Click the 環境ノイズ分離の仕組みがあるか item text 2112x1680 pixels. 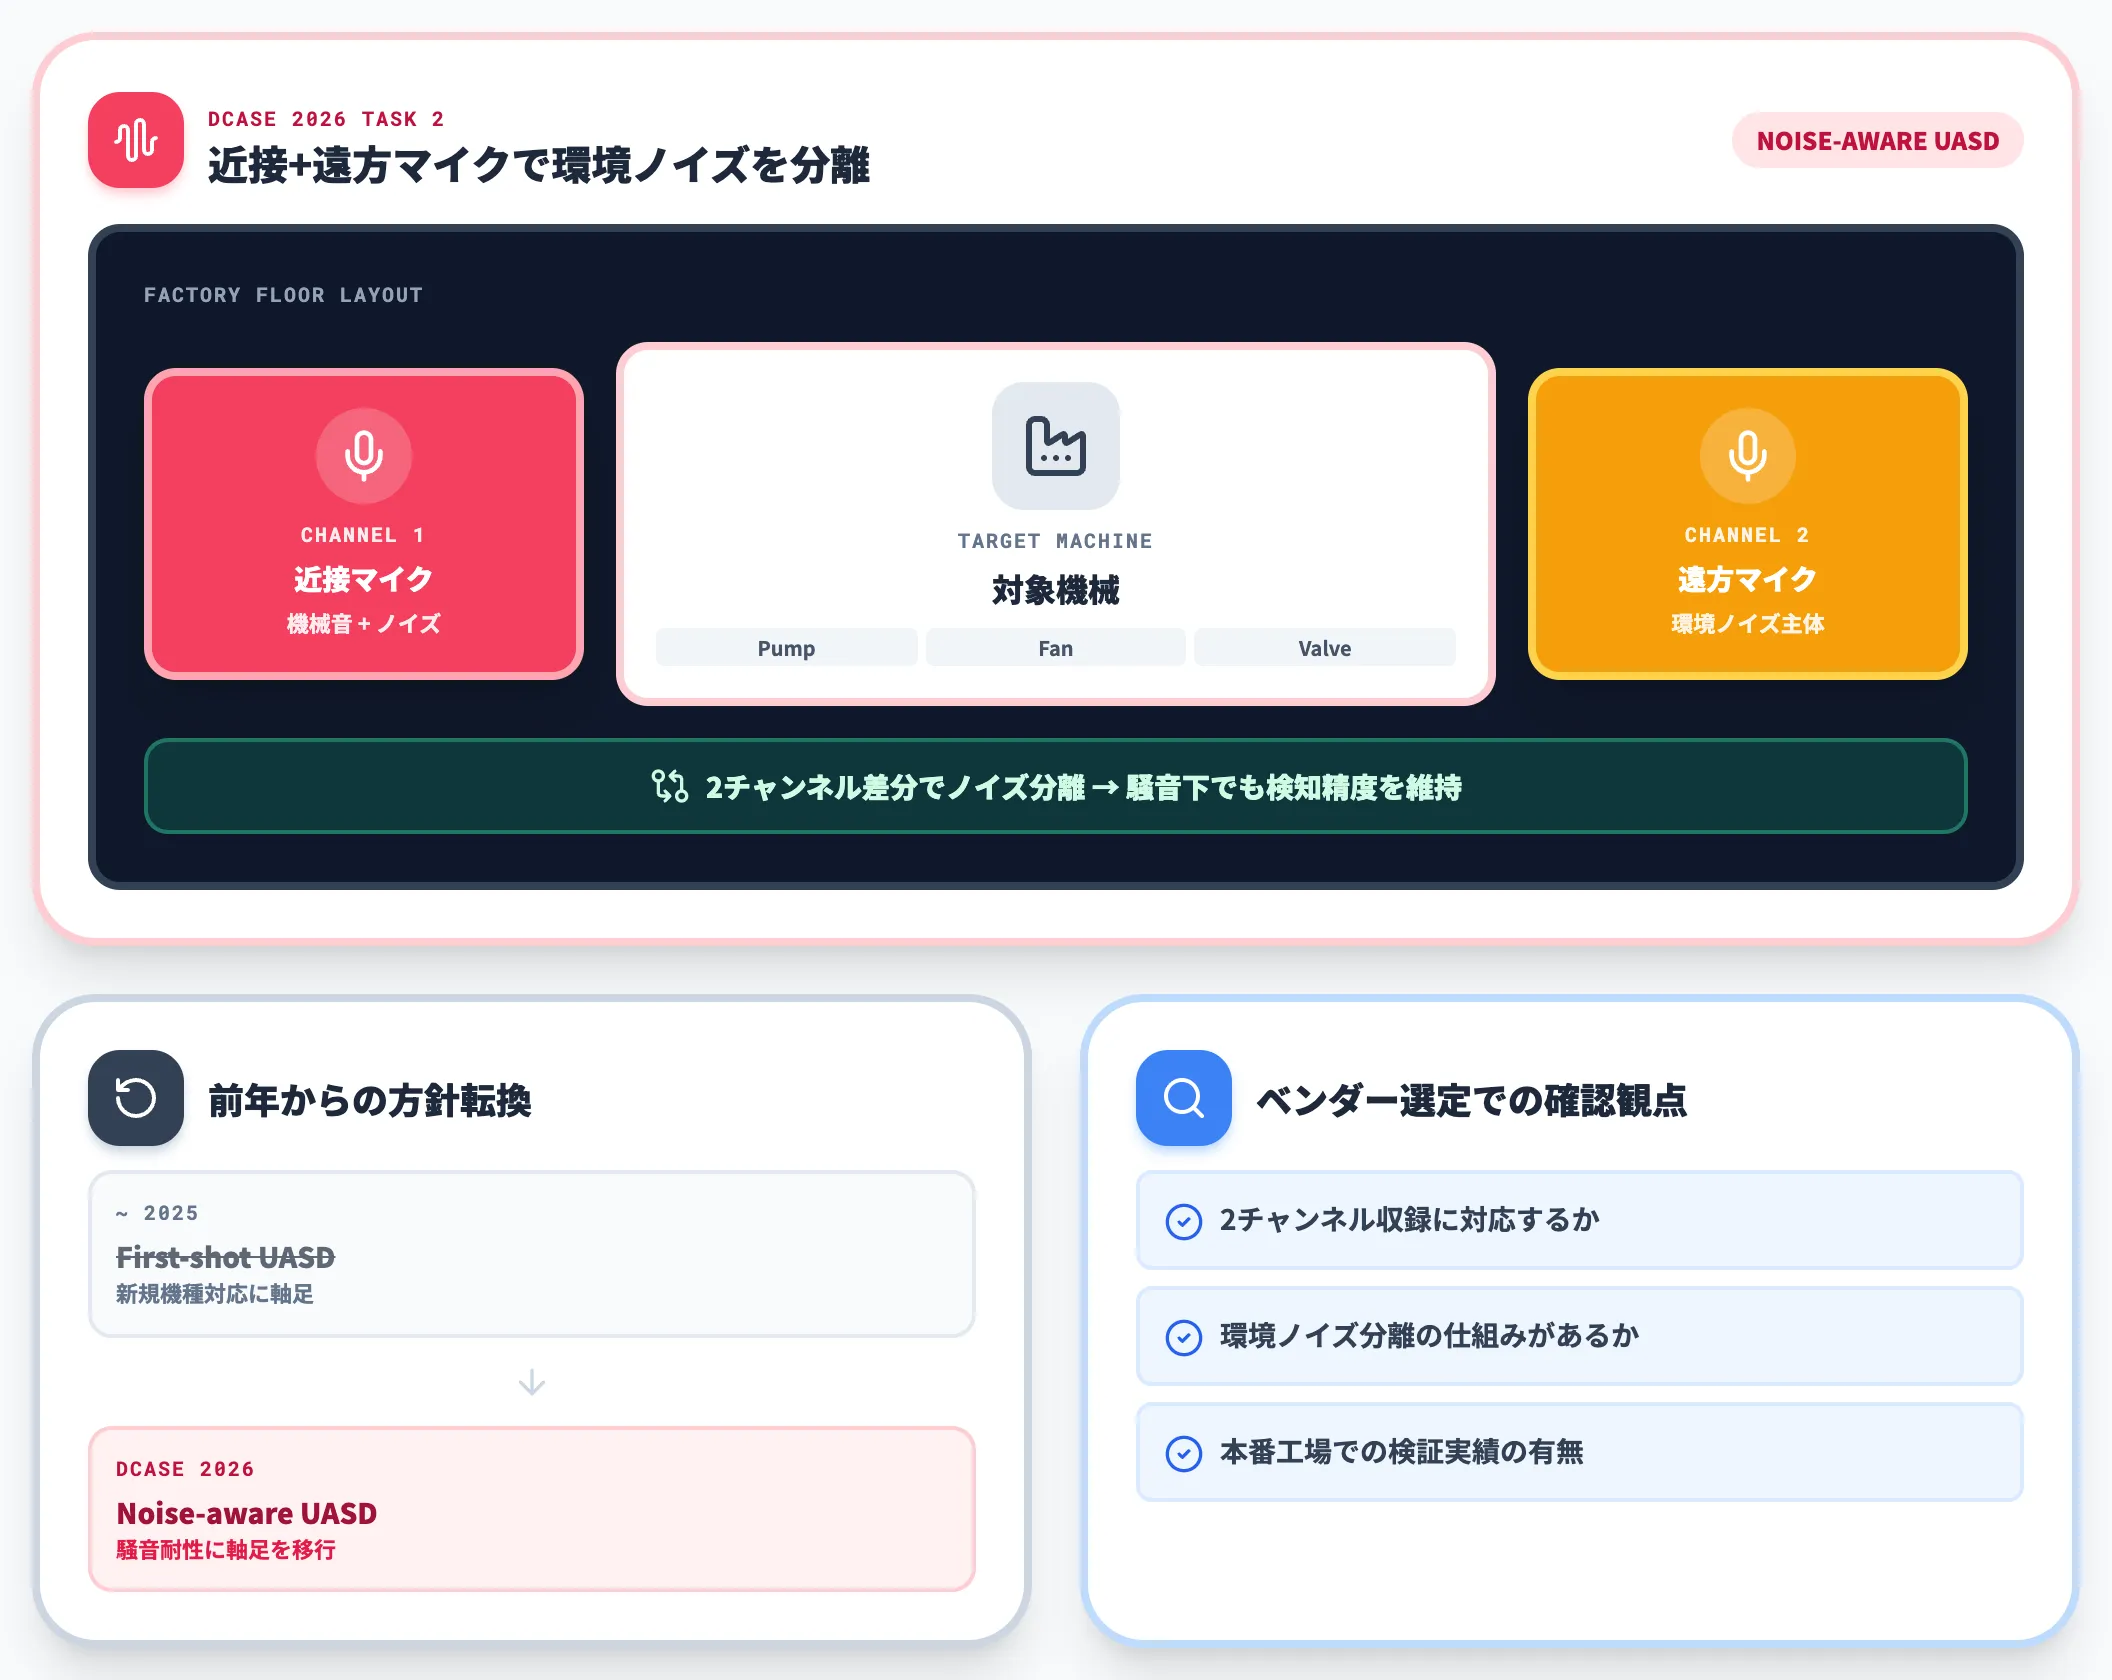point(1429,1336)
